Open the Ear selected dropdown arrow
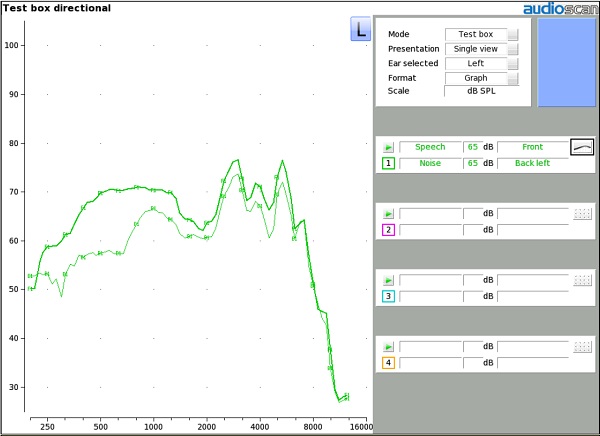 (513, 64)
